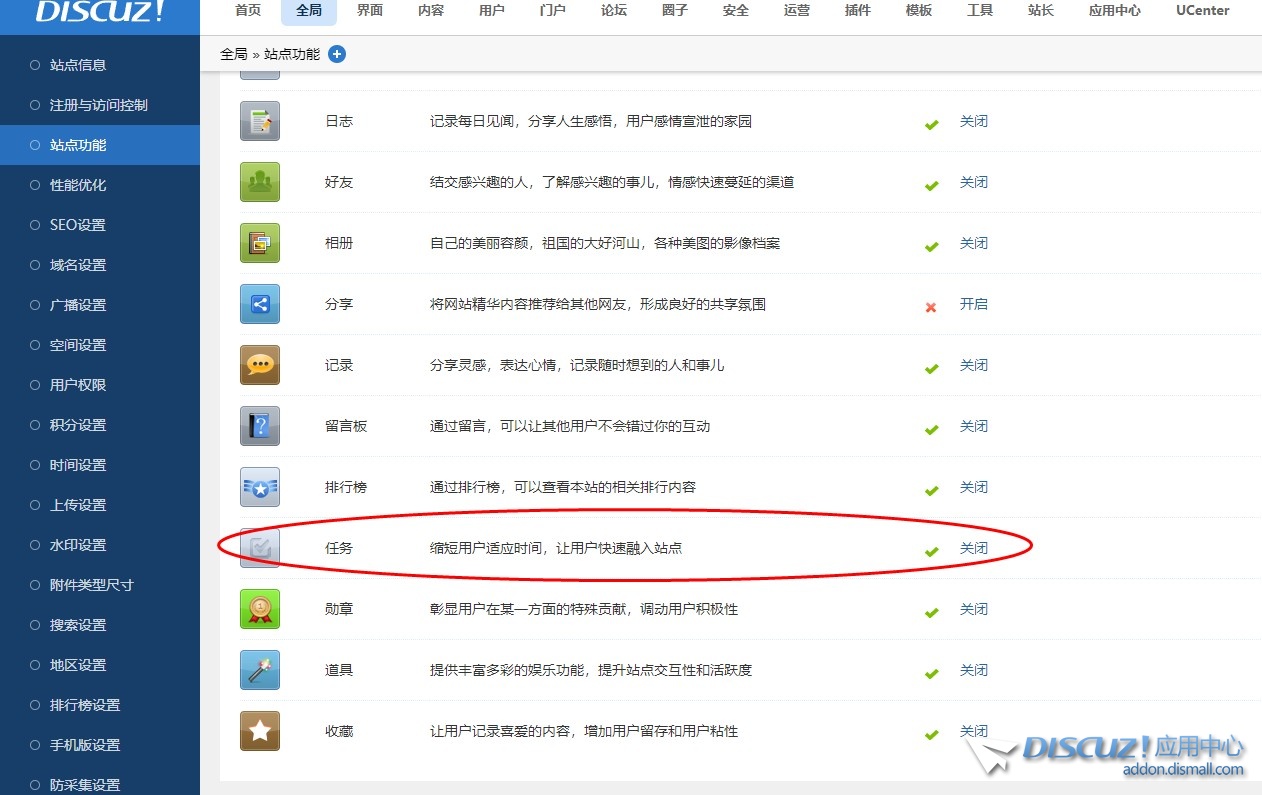Disable the 任务 feature via 关闭 link

click(973, 548)
